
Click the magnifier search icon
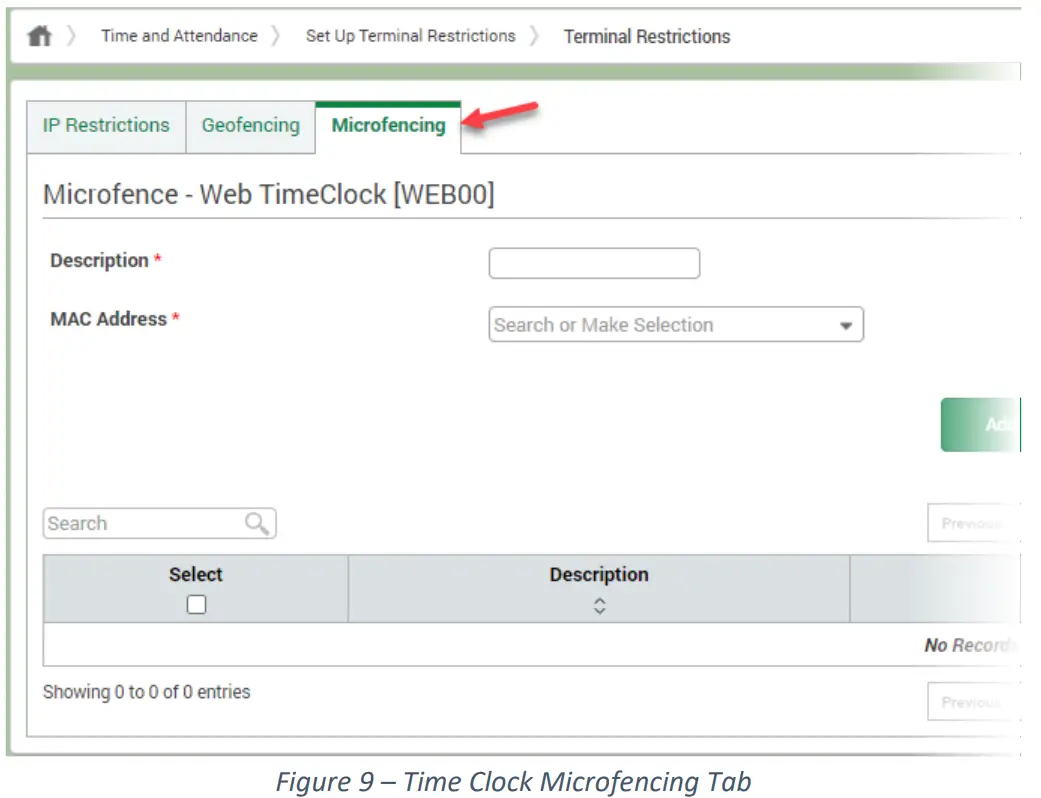(x=257, y=523)
